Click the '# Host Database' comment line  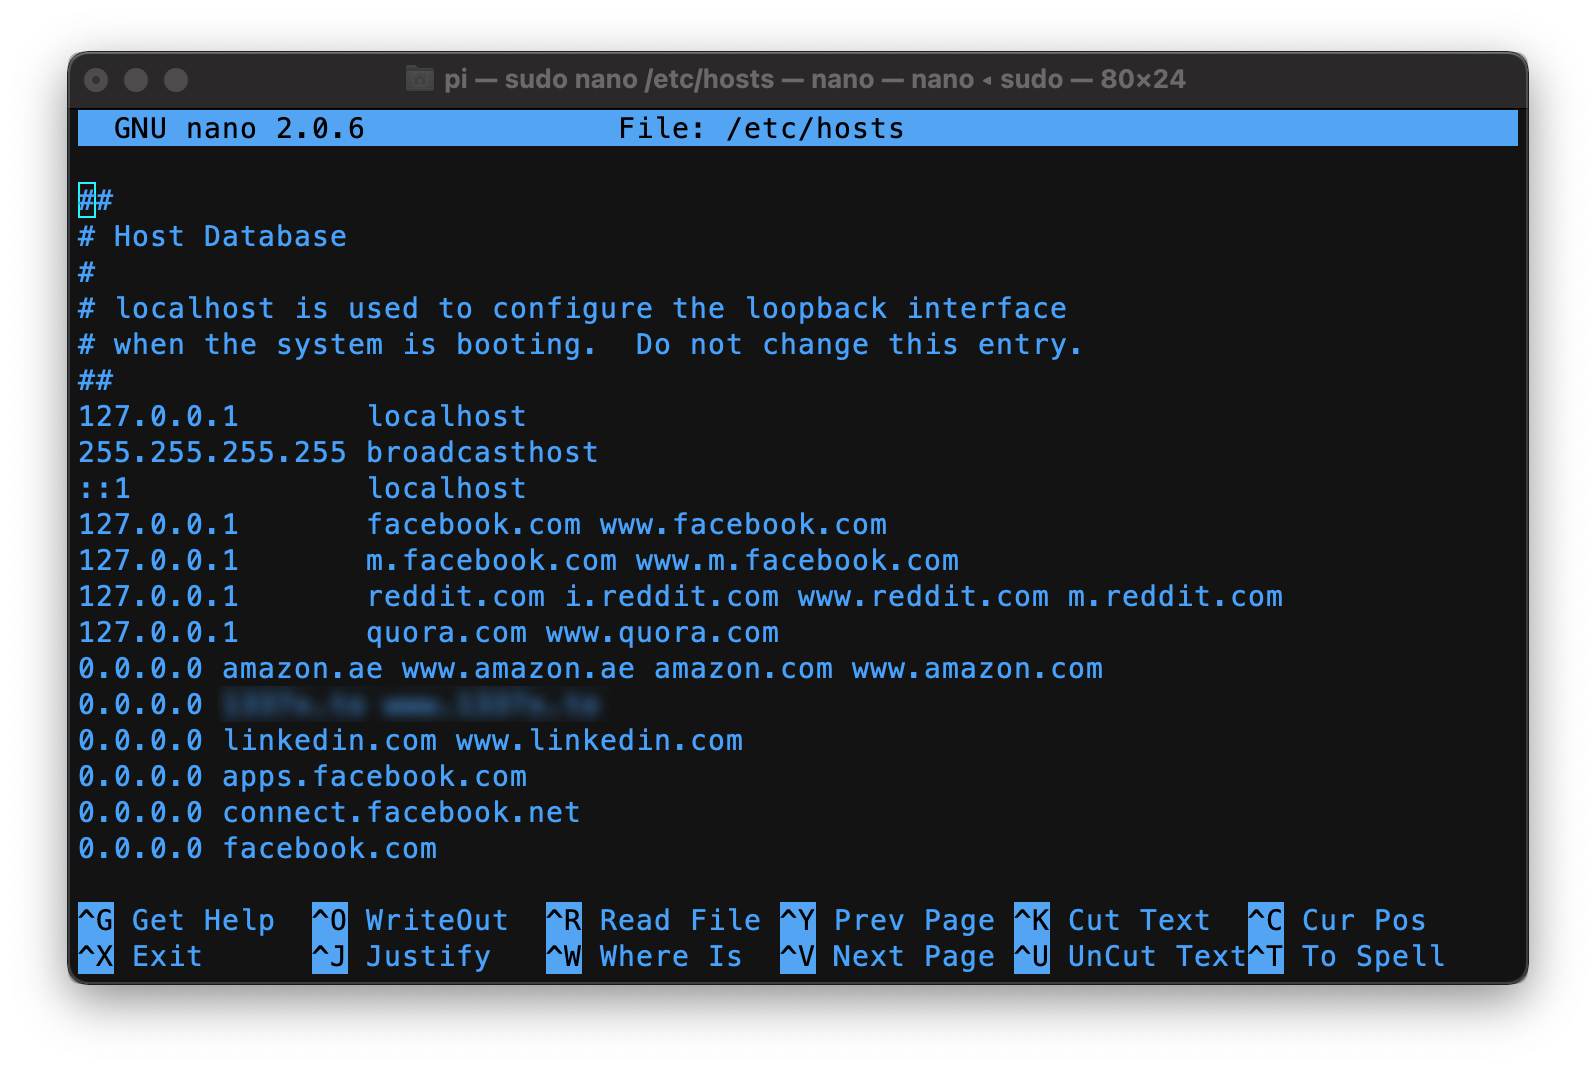point(213,236)
